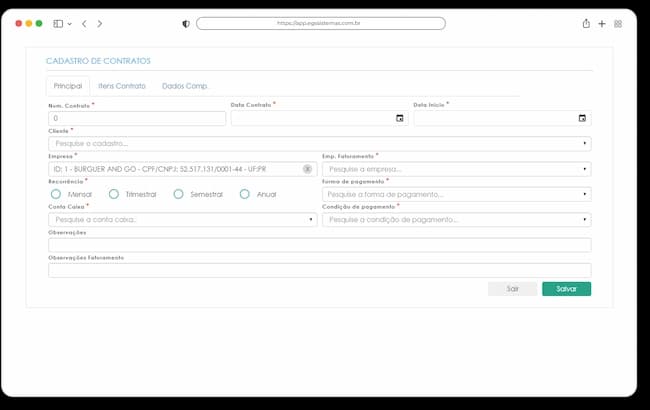Select Trimestral recurrence option
Image resolution: width=650 pixels, height=410 pixels.
pos(114,194)
